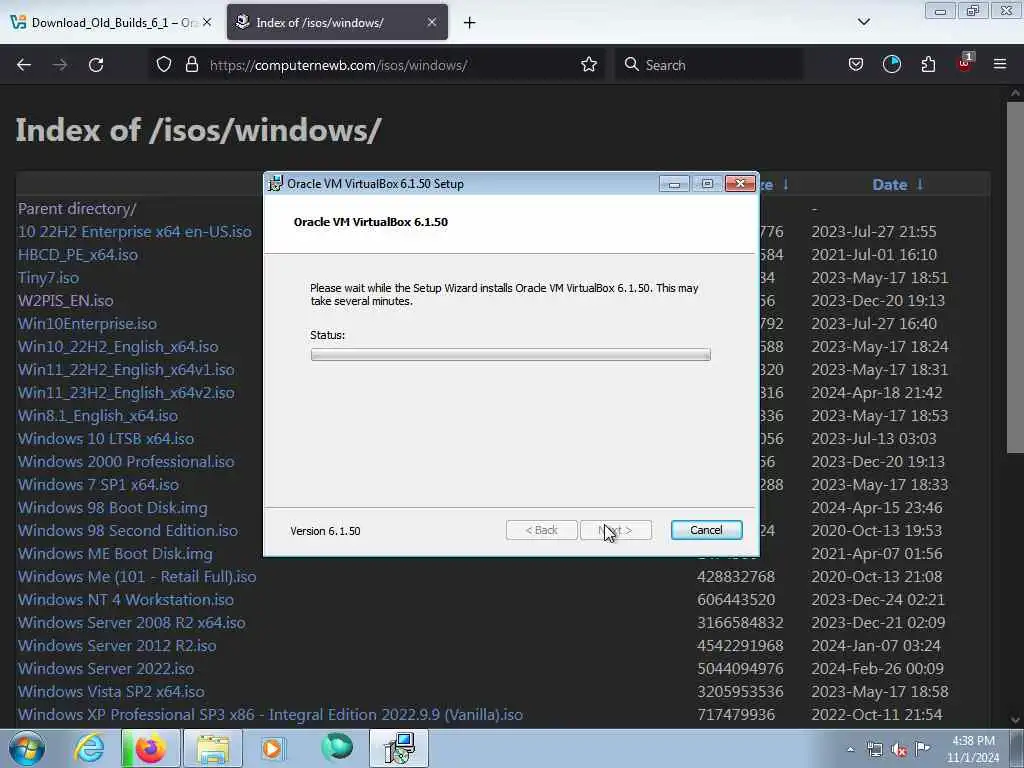The height and width of the screenshot is (768, 1024).
Task: Select VirtualBox Setup taskbar icon
Action: pos(399,748)
